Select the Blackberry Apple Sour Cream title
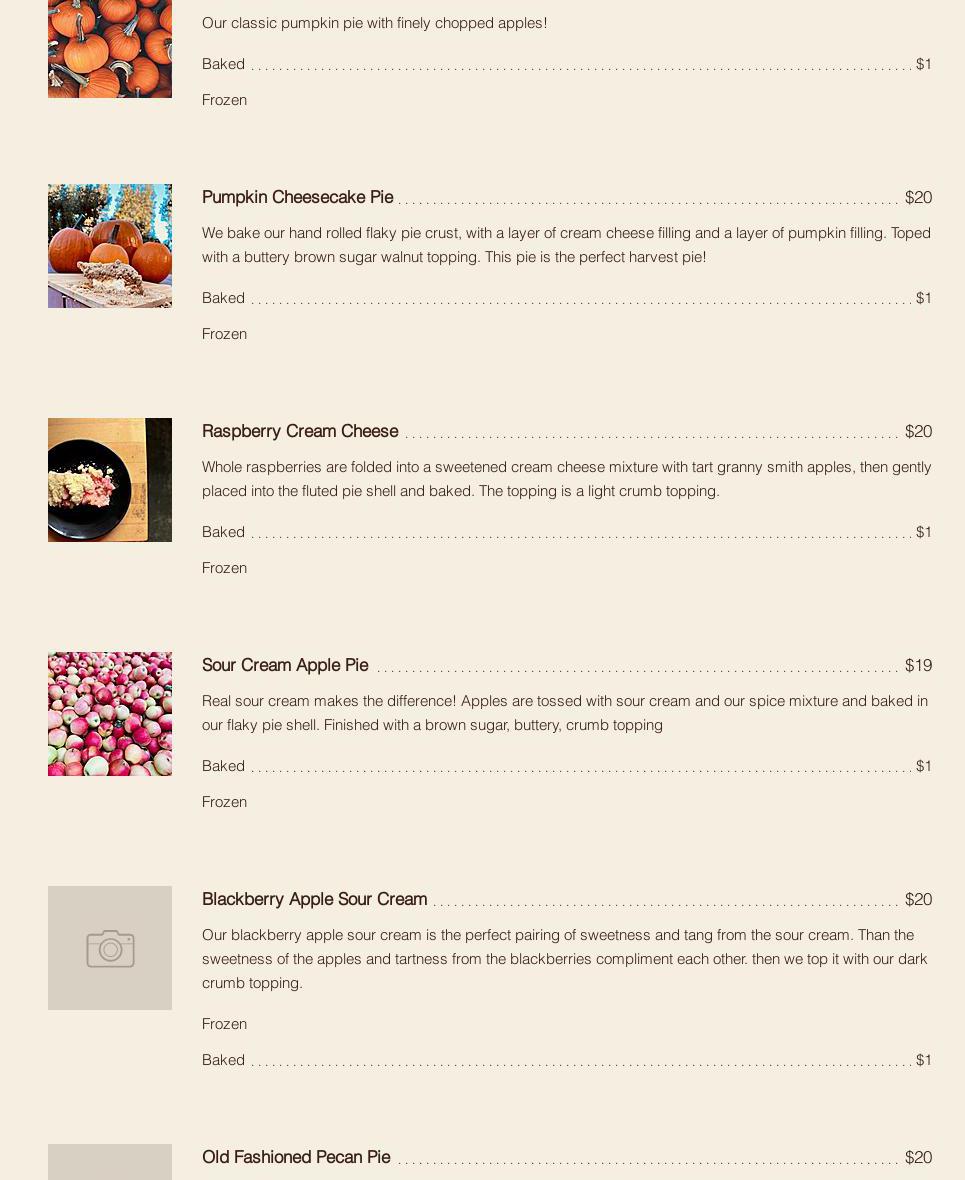This screenshot has width=965, height=1180. coord(315,899)
